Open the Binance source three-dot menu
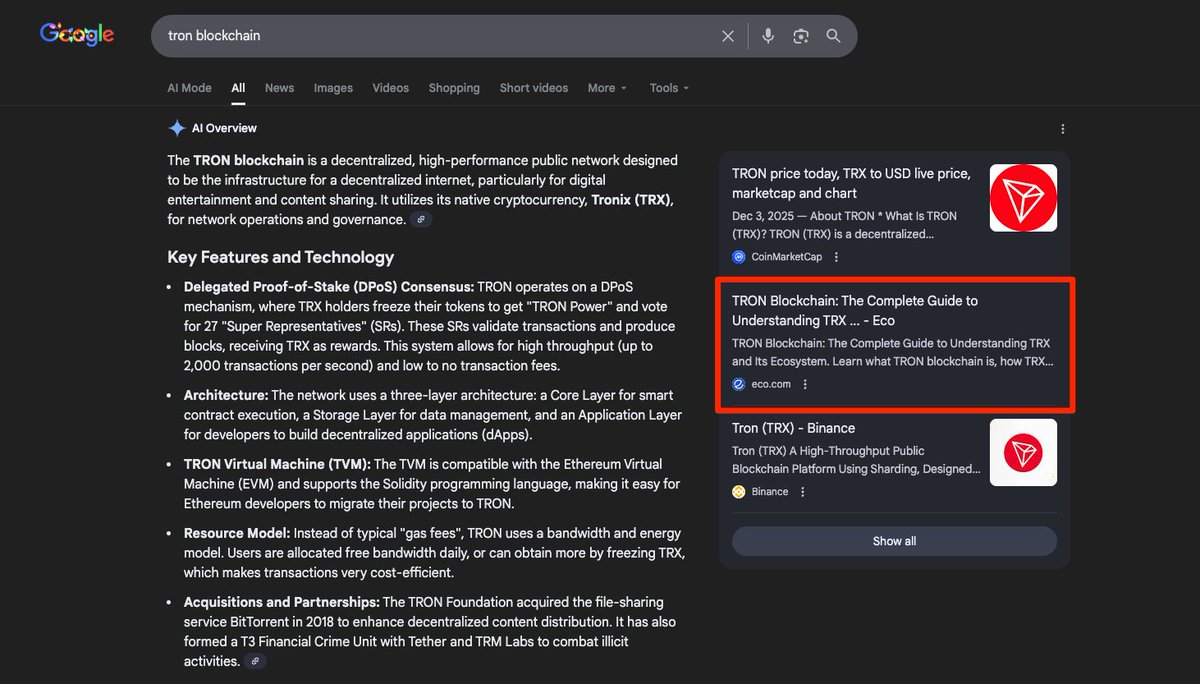The image size is (1200, 684). (802, 492)
